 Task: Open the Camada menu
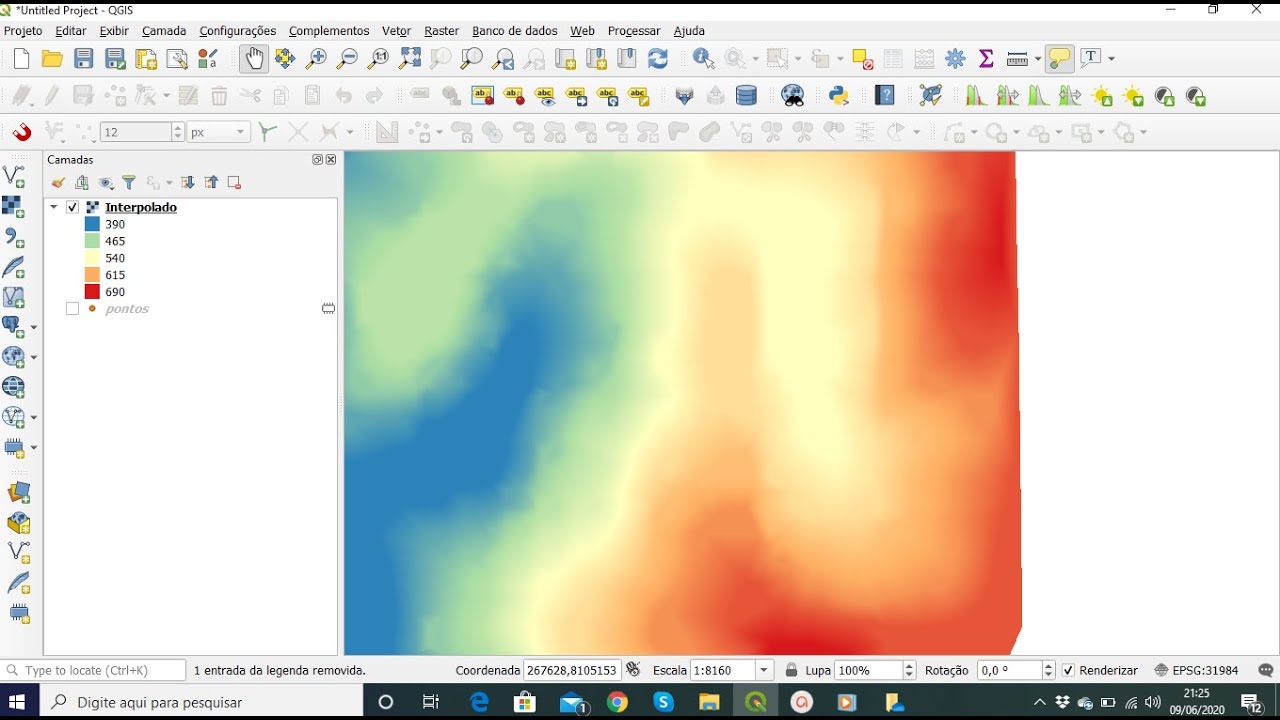164,31
